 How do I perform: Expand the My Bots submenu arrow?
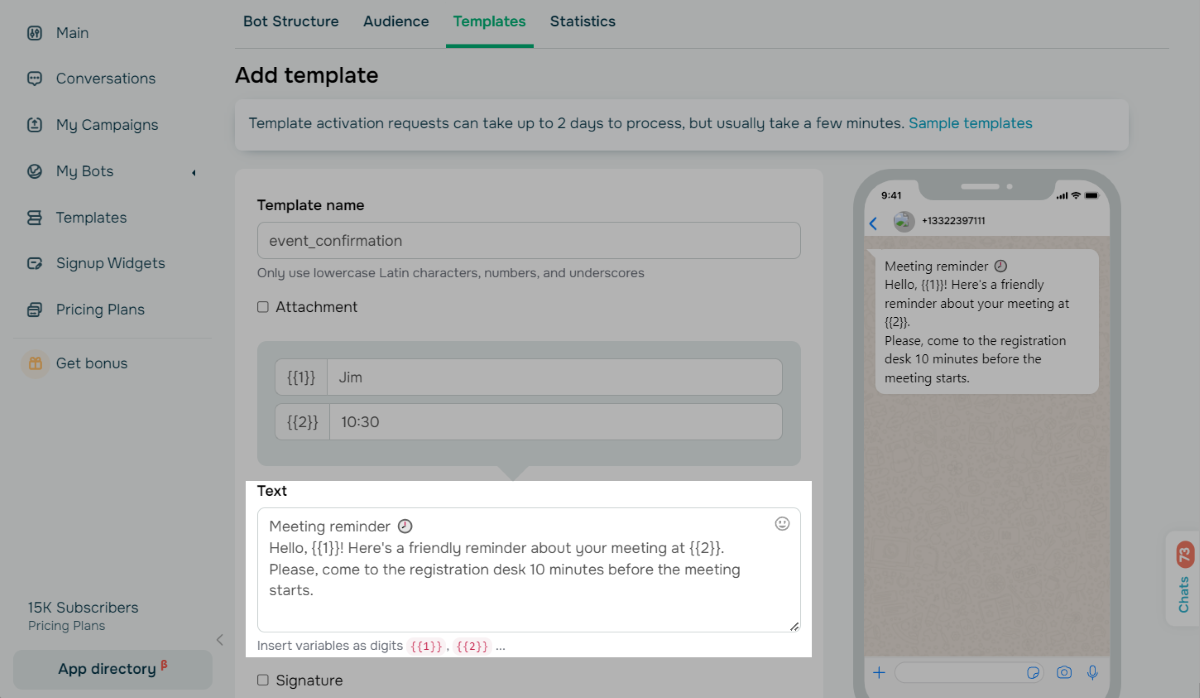pos(194,172)
